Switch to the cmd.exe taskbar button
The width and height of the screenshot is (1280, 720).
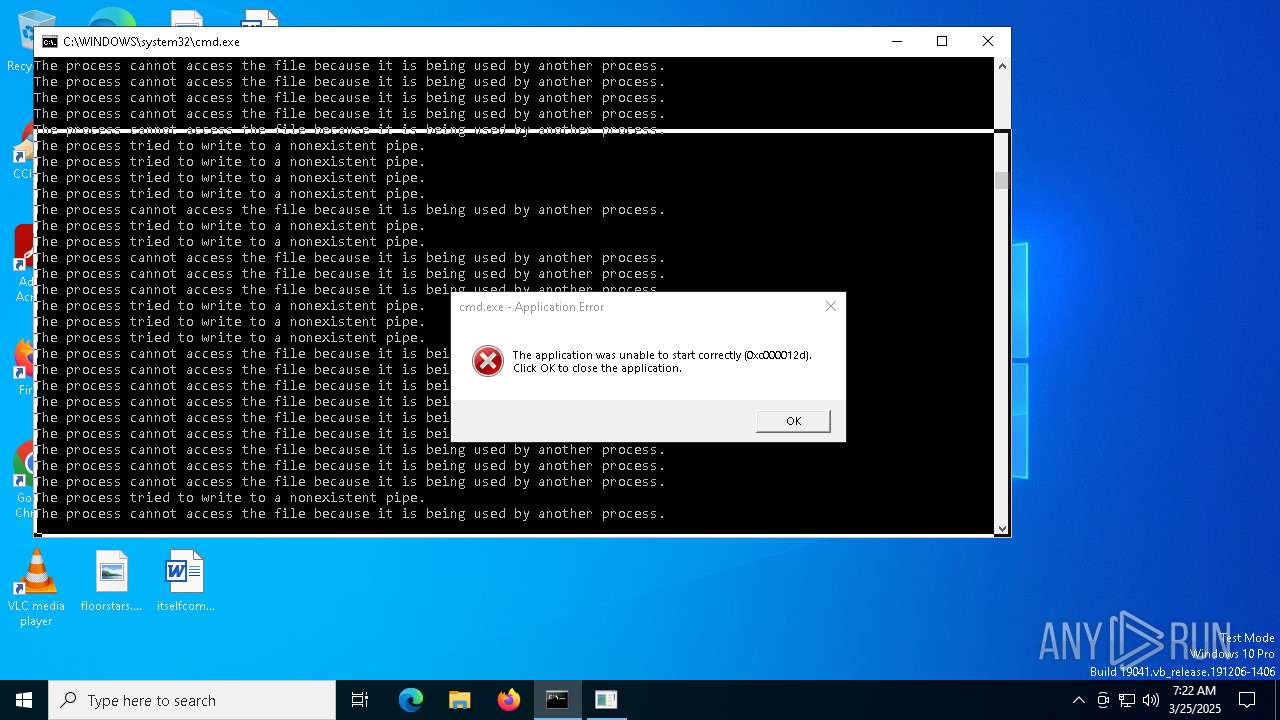pyautogui.click(x=557, y=700)
